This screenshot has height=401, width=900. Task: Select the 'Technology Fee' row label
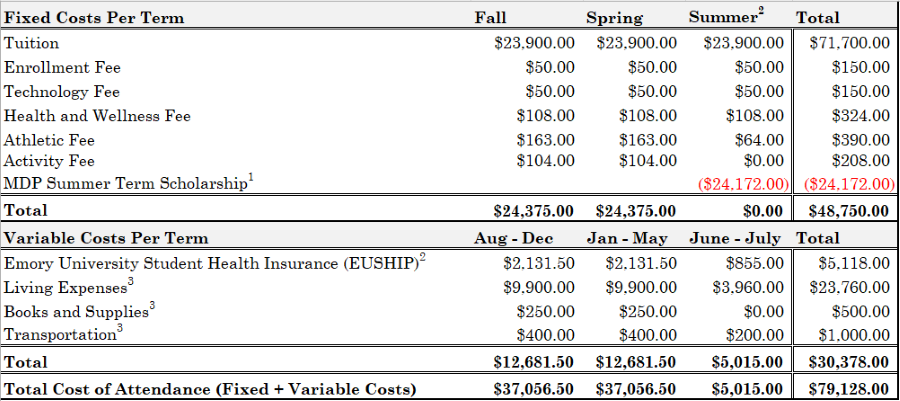tap(62, 92)
